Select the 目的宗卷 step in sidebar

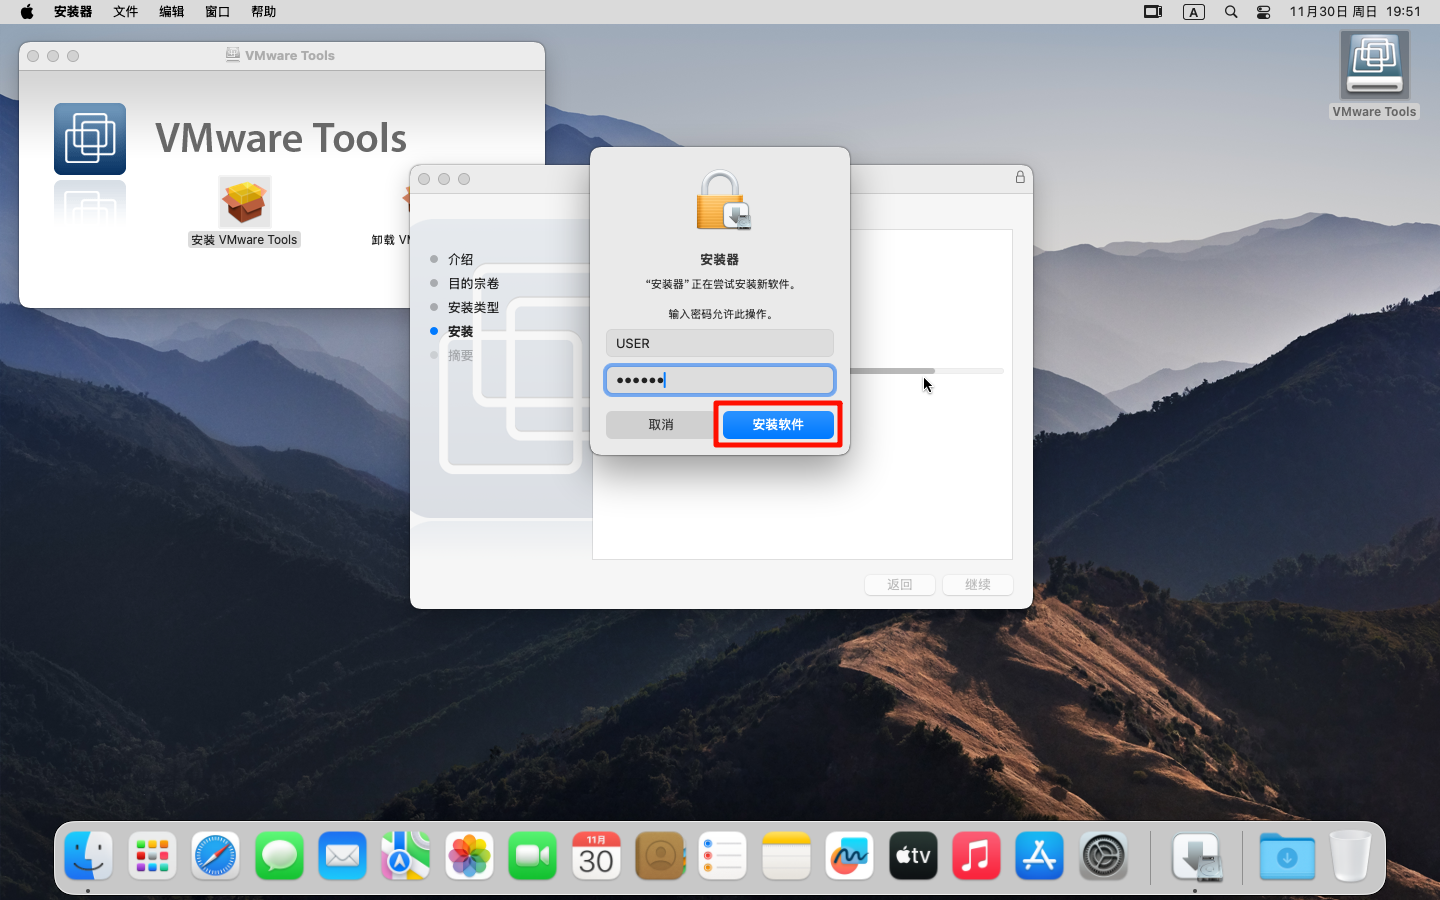point(473,283)
